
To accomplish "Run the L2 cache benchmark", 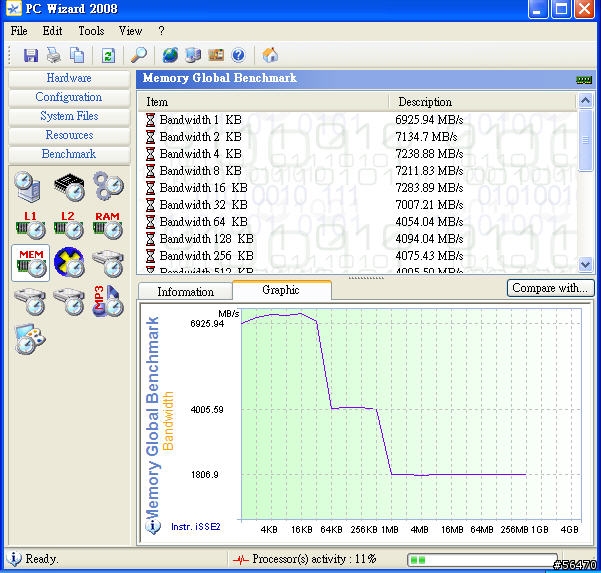I will 69,225.
